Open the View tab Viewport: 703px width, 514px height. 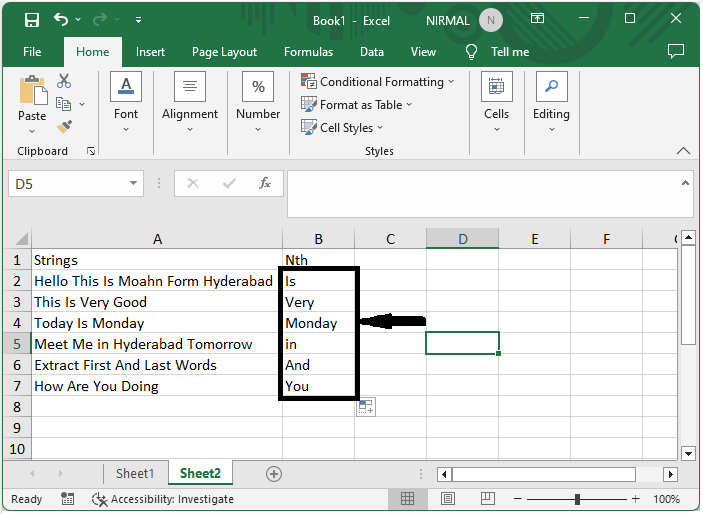coord(423,52)
